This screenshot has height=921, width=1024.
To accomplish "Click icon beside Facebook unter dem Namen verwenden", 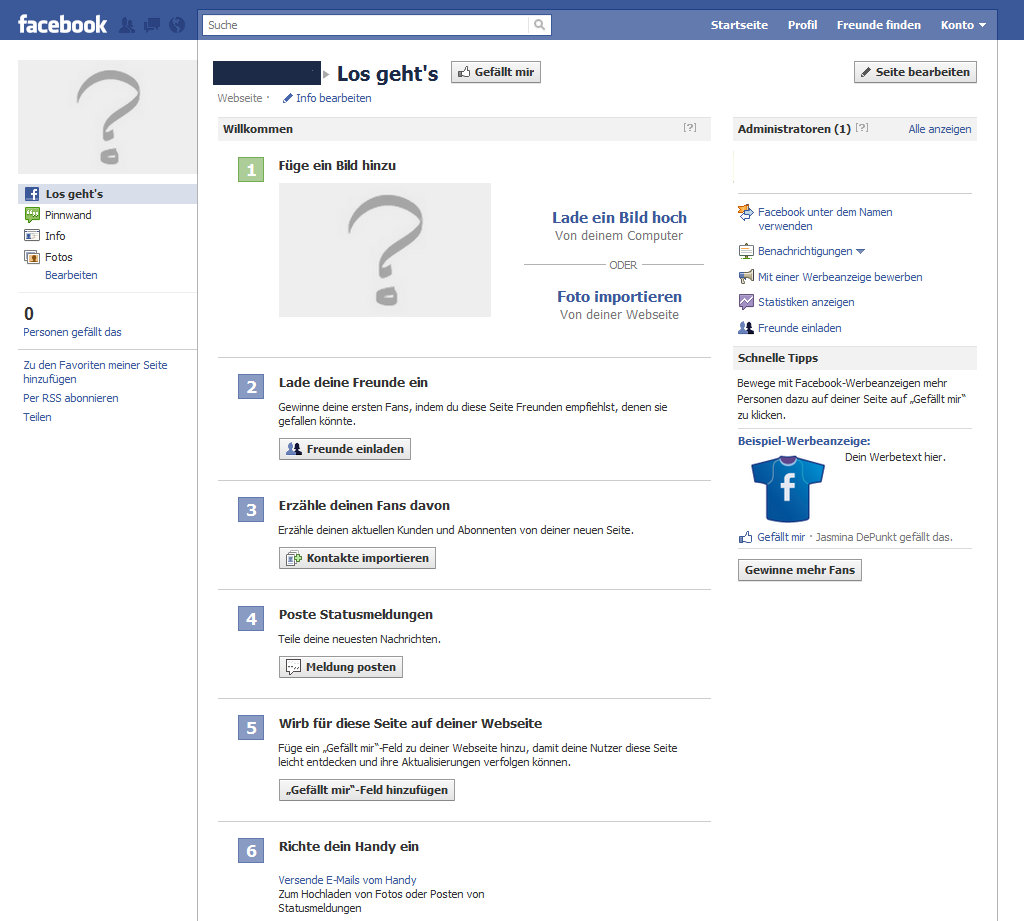I will click(746, 213).
